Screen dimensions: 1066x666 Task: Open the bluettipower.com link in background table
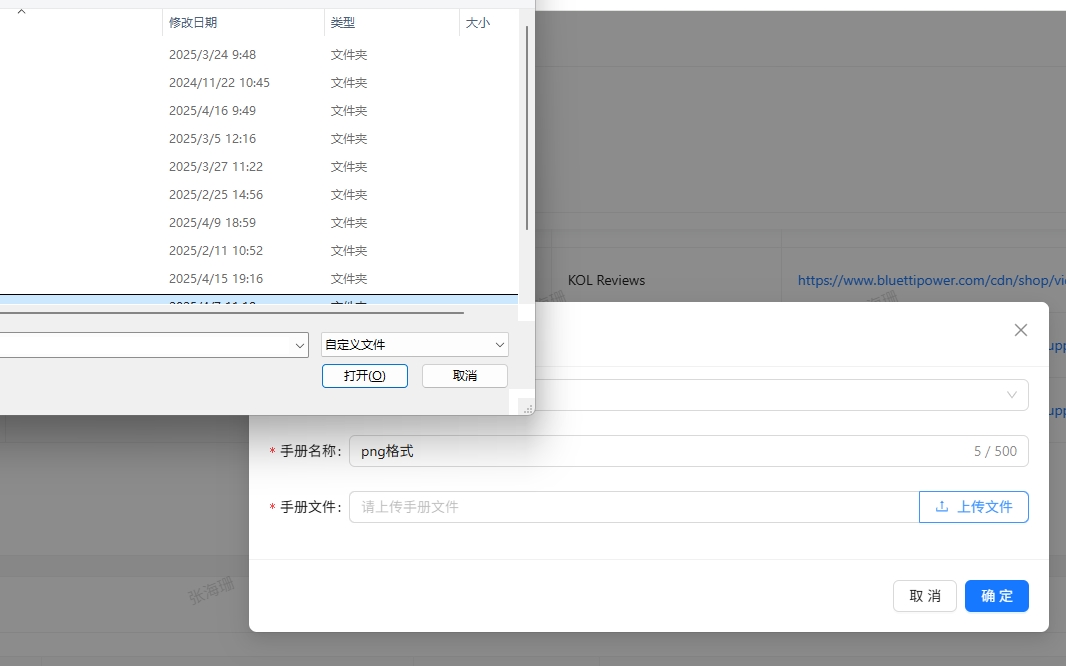[931, 280]
